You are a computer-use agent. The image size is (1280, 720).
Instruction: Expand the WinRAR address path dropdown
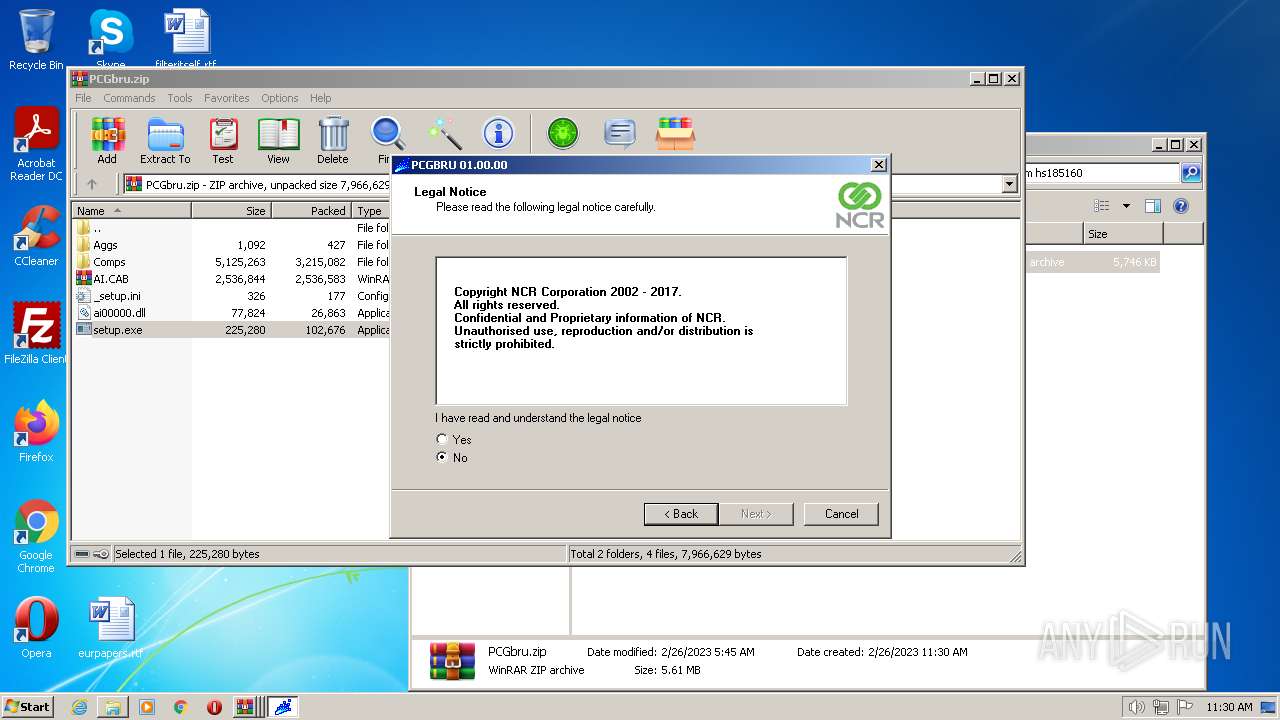1009,184
